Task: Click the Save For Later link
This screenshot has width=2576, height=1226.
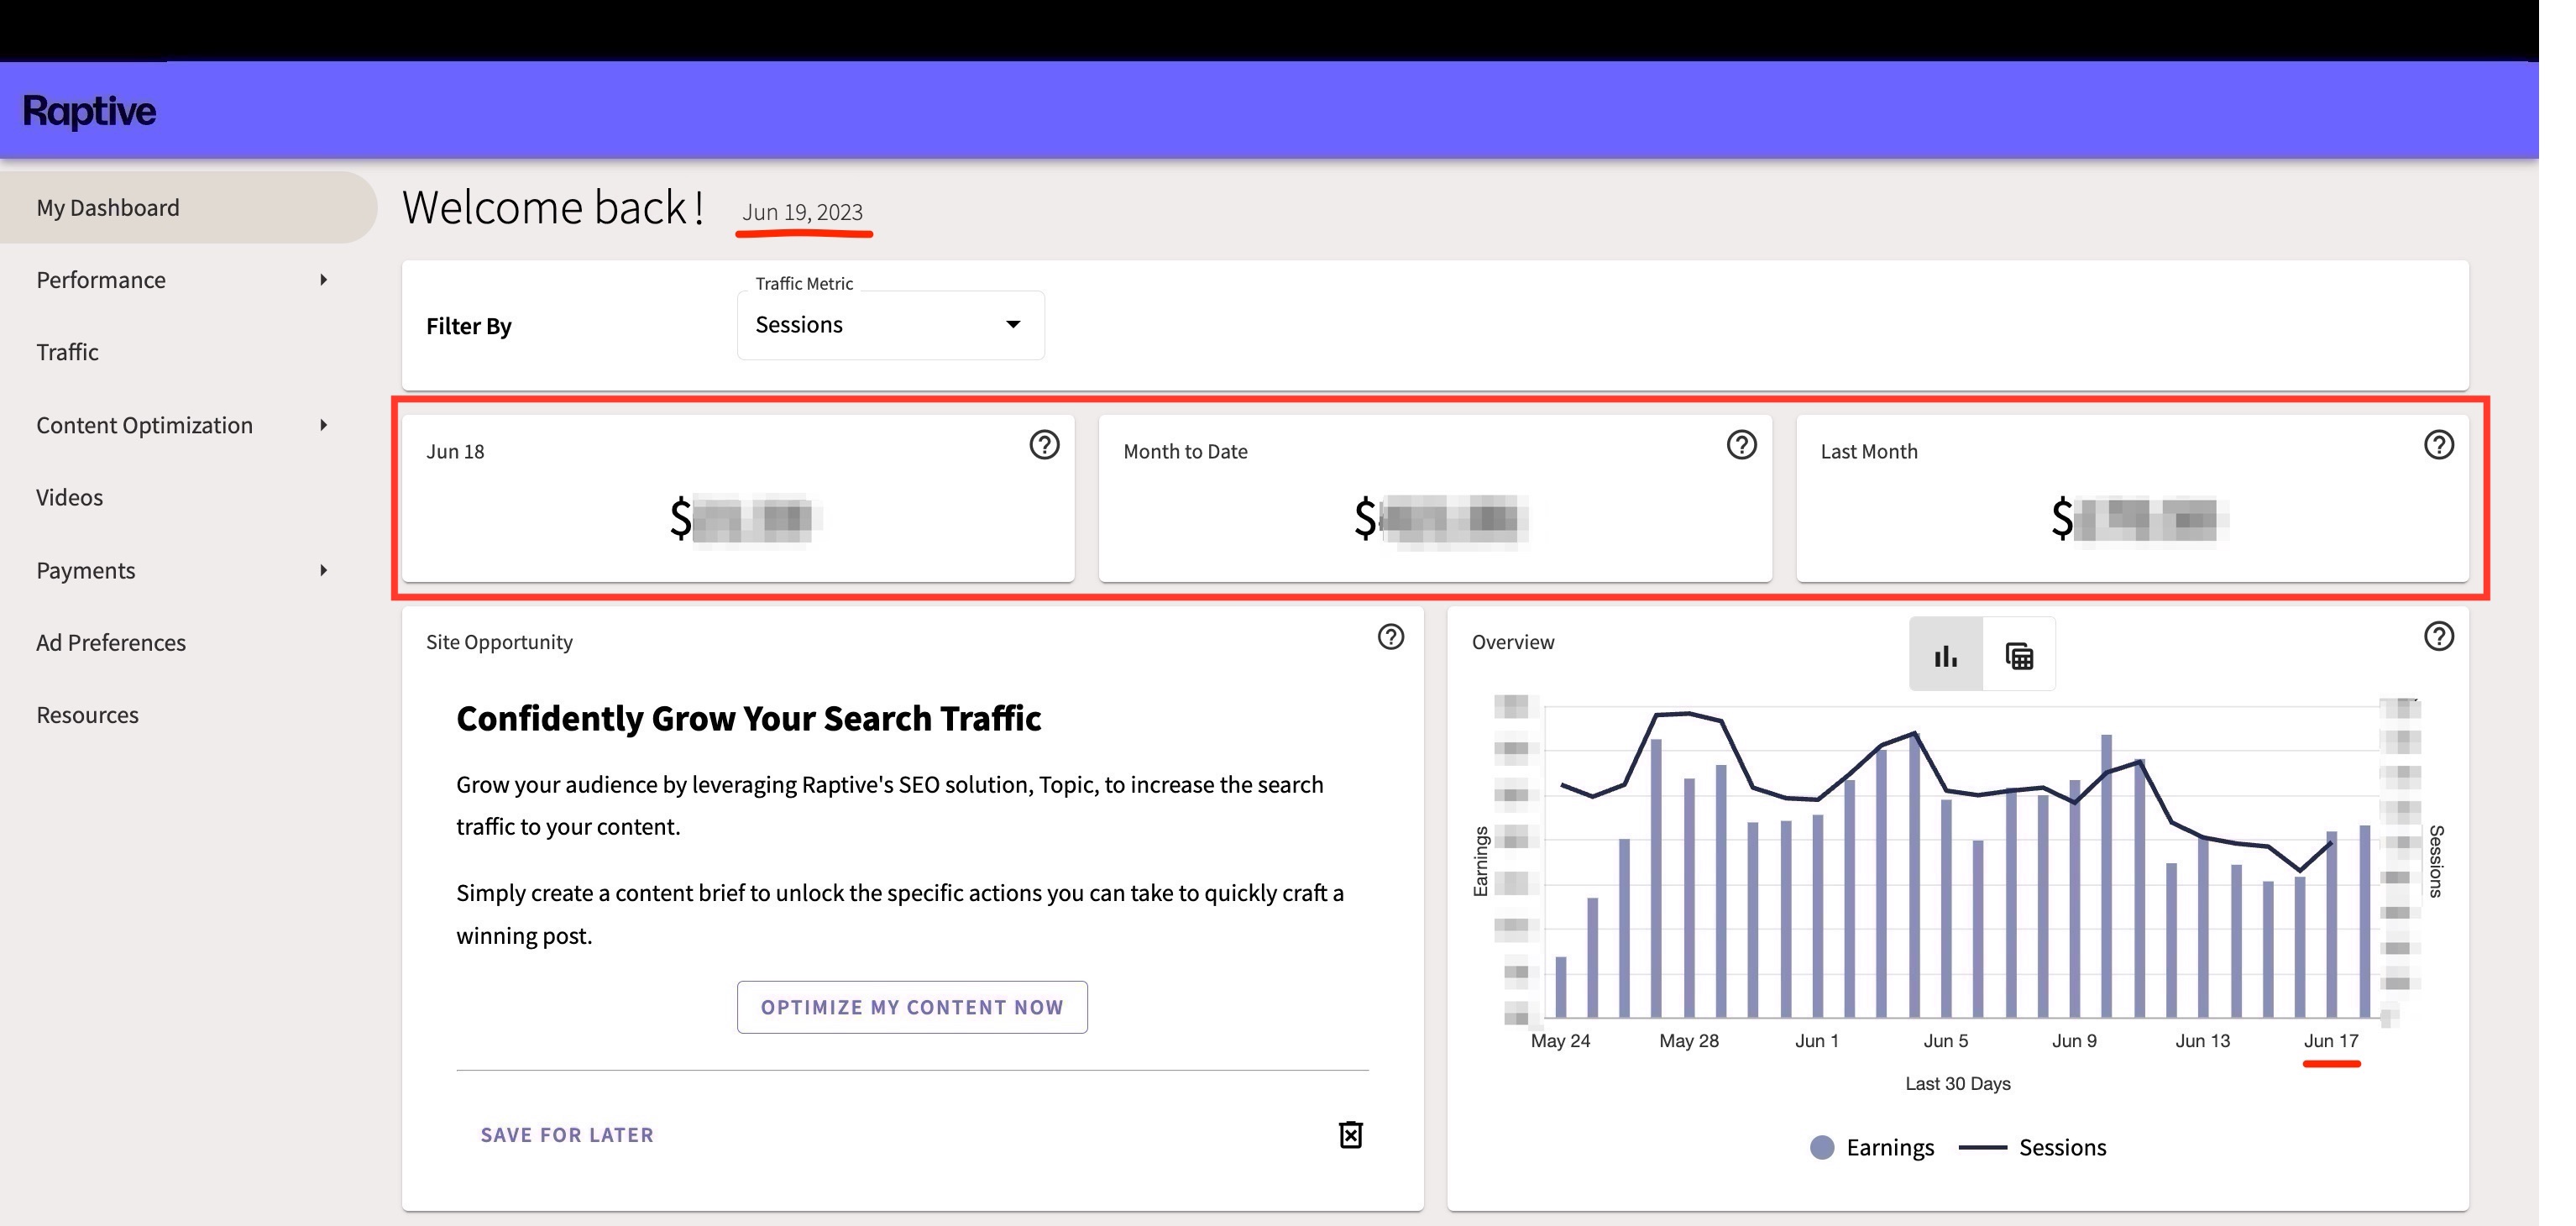Action: point(566,1135)
